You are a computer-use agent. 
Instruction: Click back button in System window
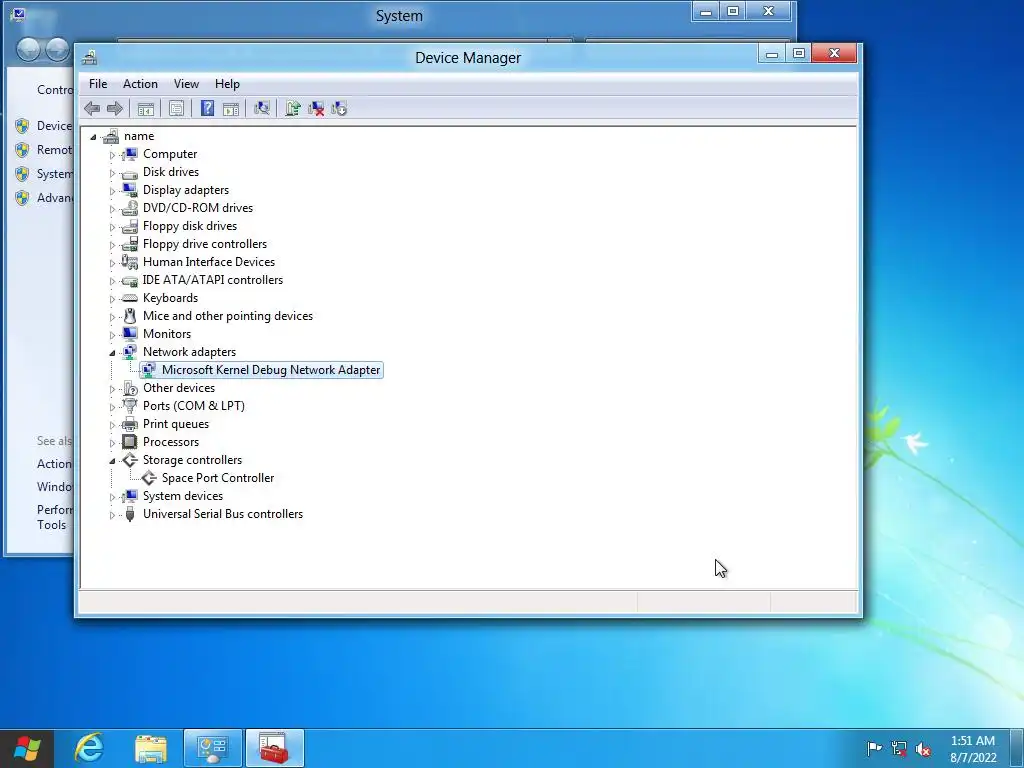[27, 50]
